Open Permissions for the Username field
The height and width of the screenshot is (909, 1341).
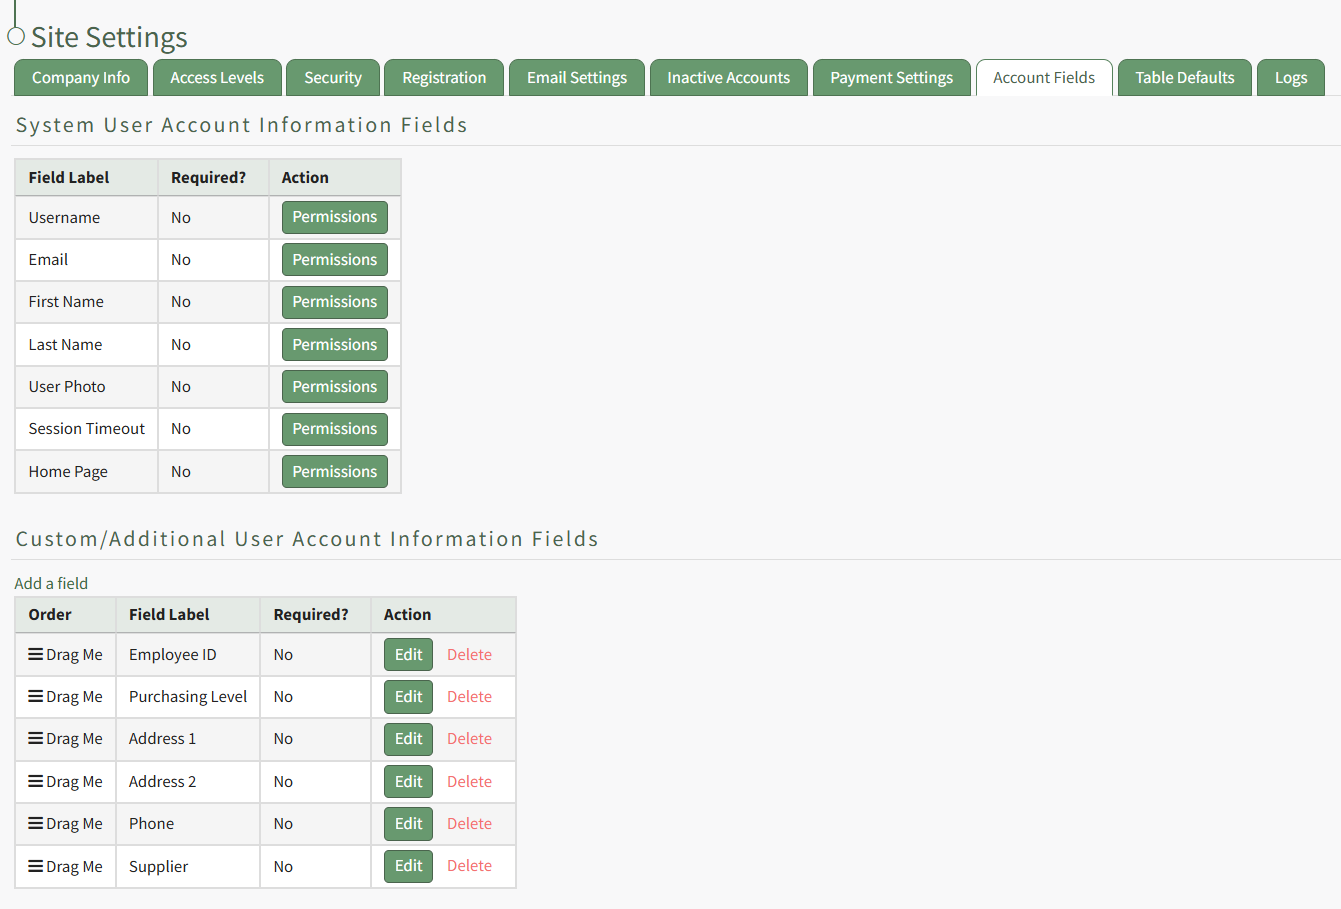tap(334, 217)
